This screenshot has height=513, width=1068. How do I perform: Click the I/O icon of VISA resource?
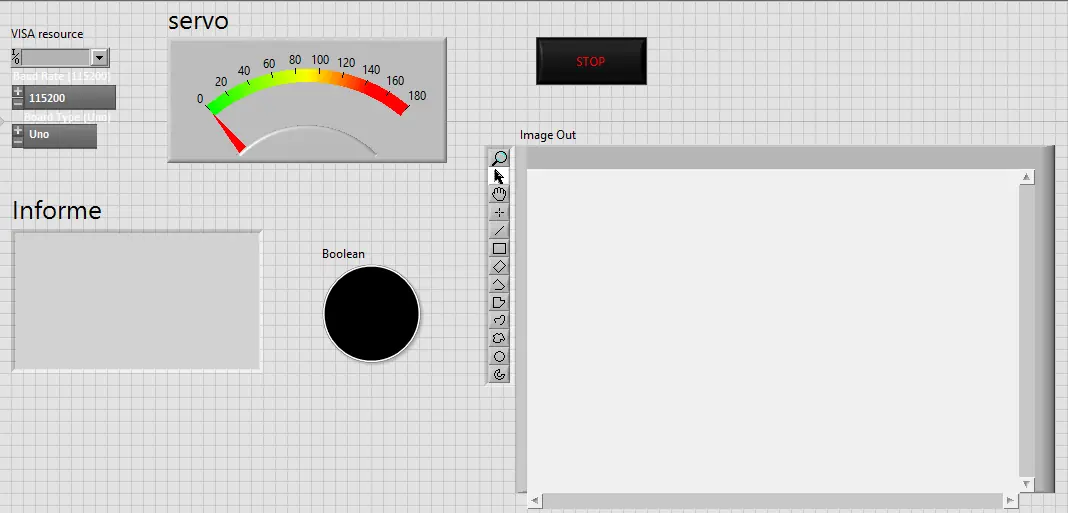coord(16,57)
